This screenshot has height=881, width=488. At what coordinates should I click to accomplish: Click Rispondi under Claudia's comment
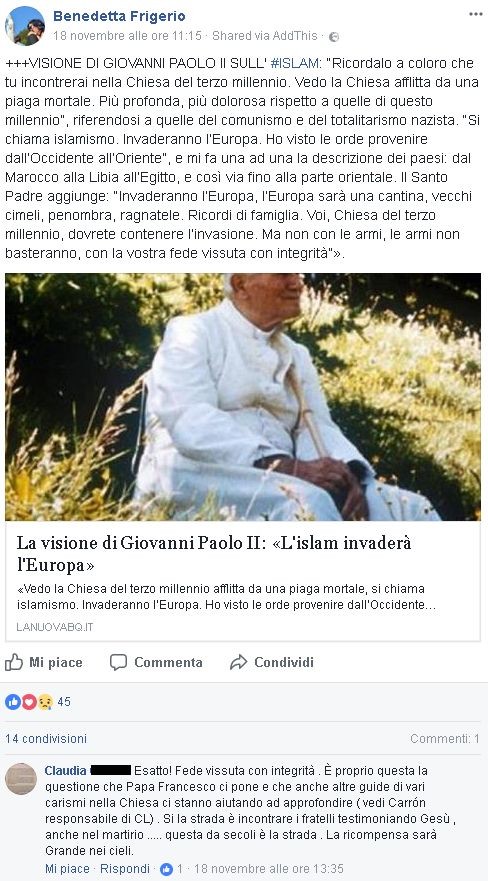125,869
